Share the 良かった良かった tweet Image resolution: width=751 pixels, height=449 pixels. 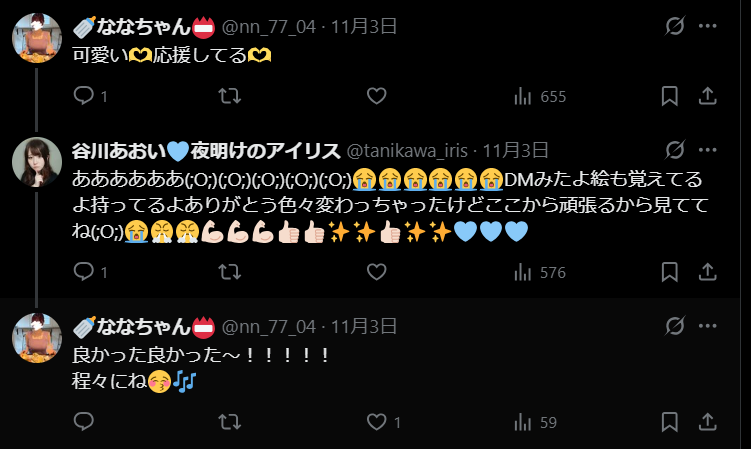(707, 422)
